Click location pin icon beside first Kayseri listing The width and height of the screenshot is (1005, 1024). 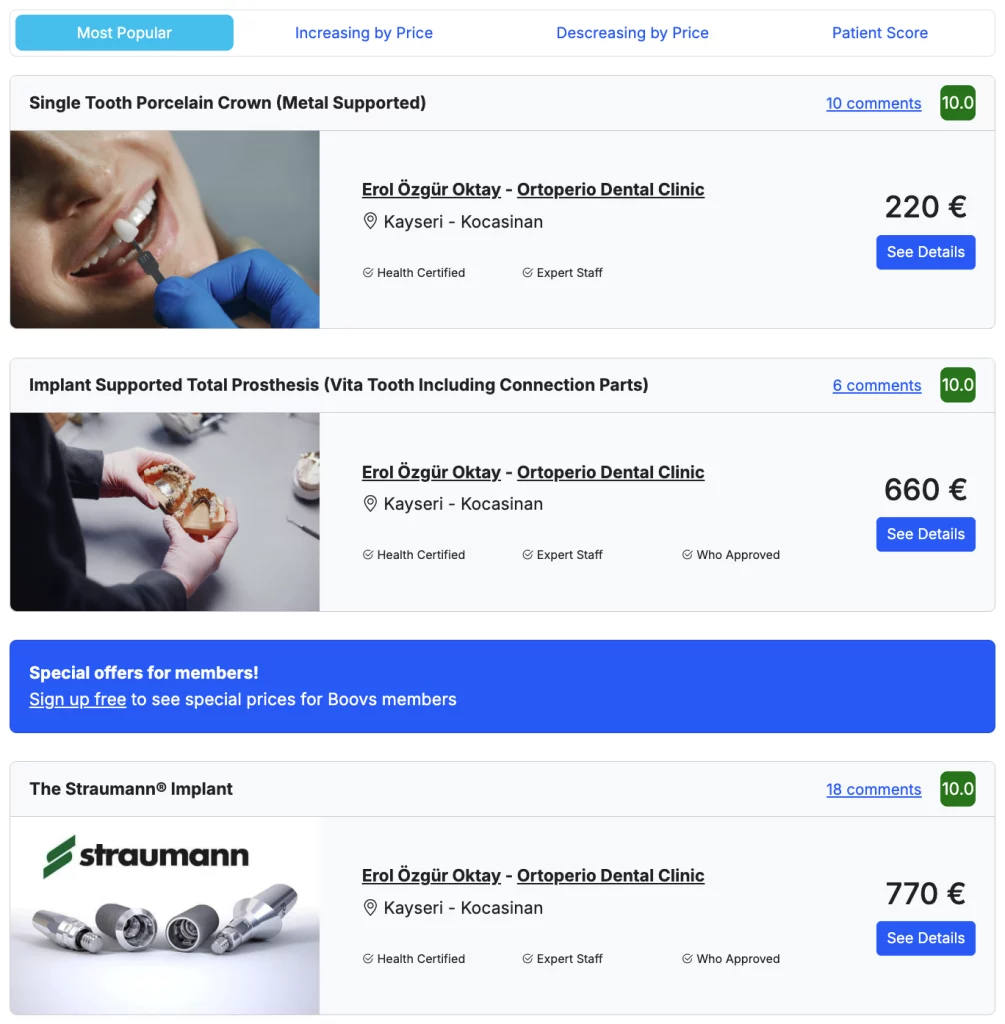click(x=370, y=221)
